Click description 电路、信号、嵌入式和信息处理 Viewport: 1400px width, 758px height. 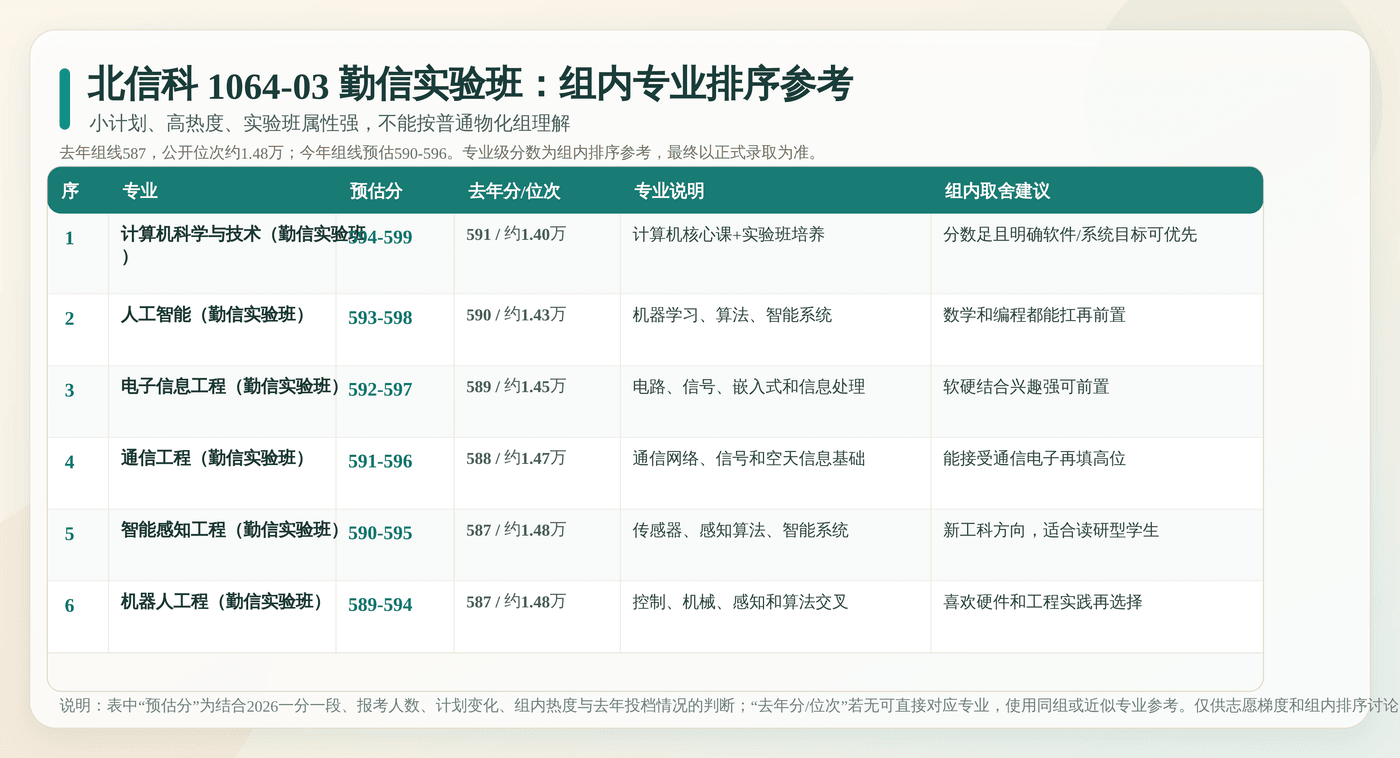tap(749, 387)
